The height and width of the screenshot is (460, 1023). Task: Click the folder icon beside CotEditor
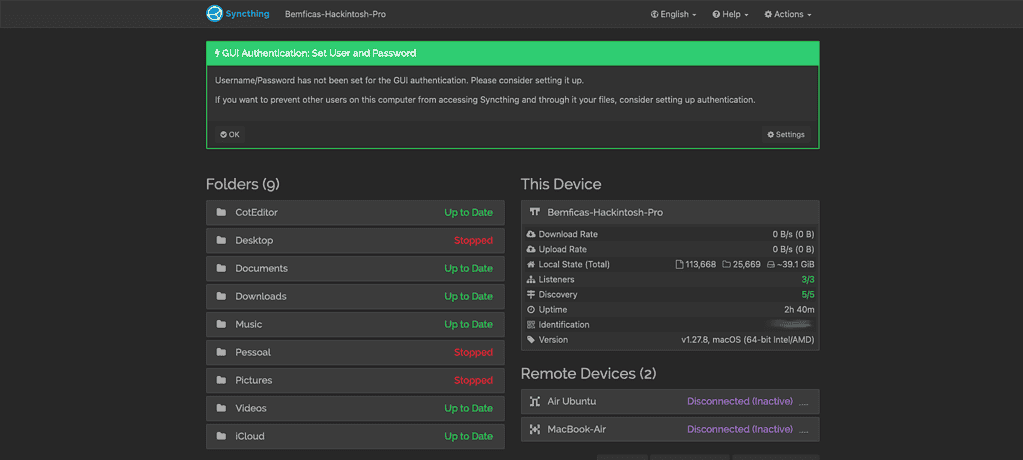[x=221, y=213]
